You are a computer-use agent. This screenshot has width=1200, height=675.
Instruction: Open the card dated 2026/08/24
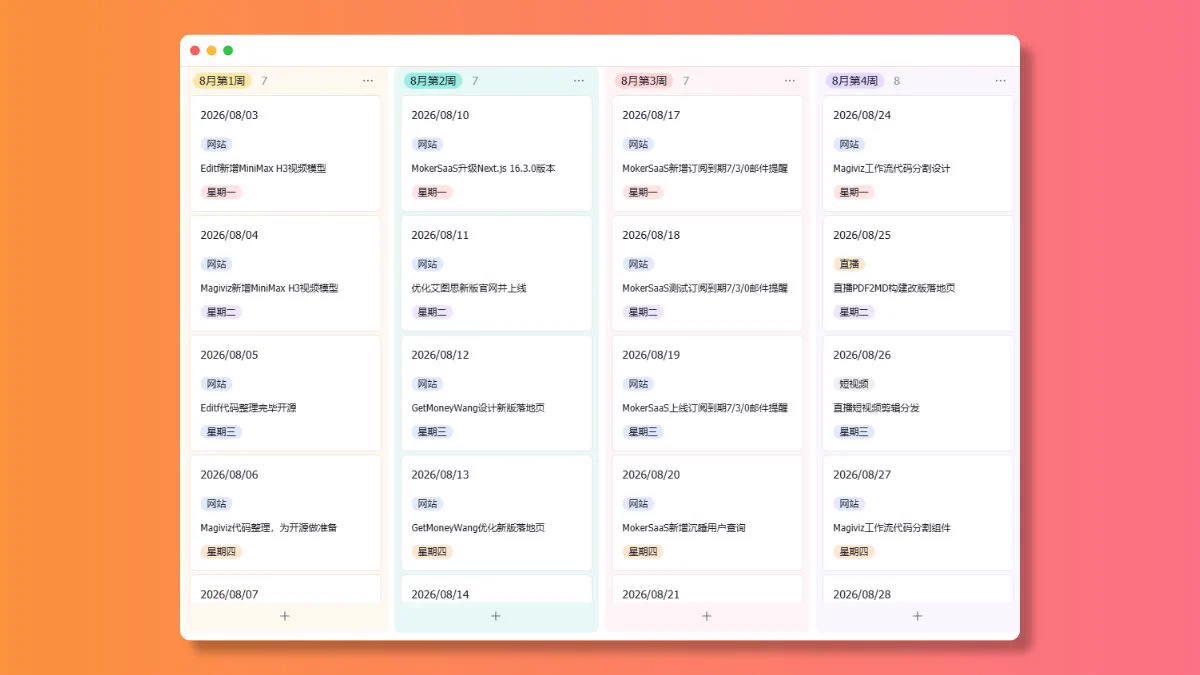coord(918,153)
